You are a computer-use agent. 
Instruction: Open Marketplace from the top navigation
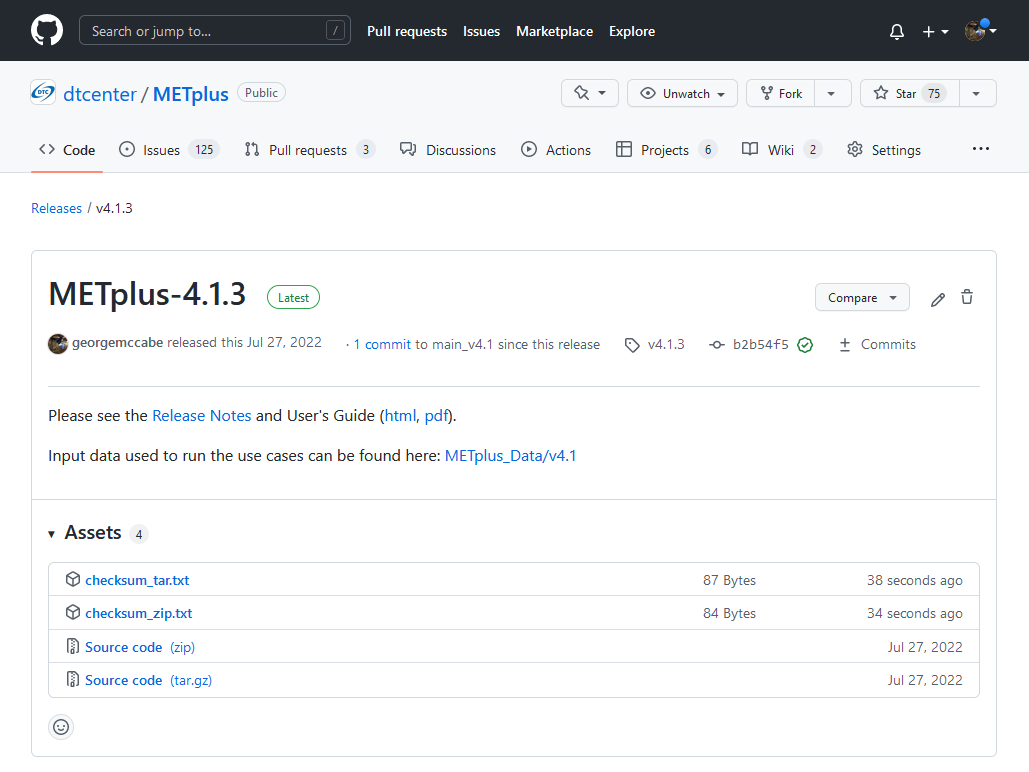(x=554, y=31)
